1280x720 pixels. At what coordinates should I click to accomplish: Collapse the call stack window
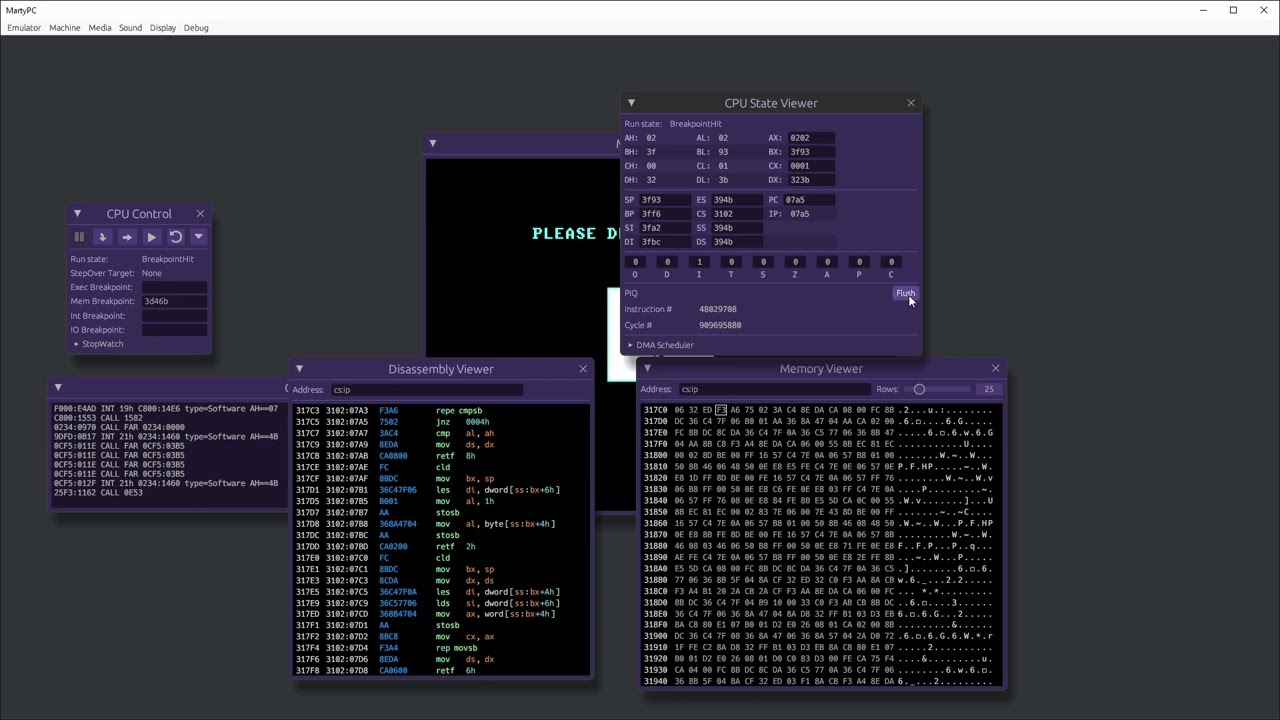[x=58, y=387]
